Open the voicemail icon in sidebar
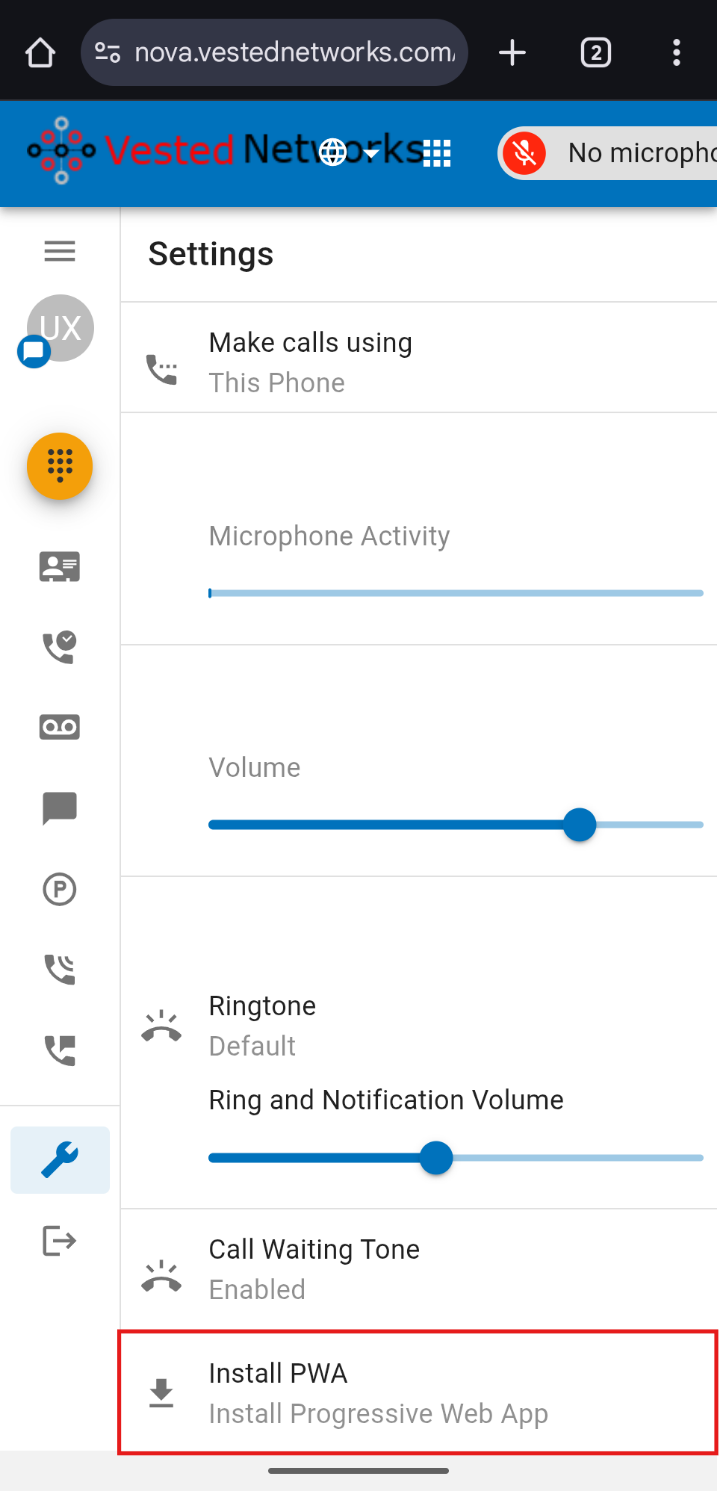This screenshot has height=1491, width=719. [x=60, y=727]
